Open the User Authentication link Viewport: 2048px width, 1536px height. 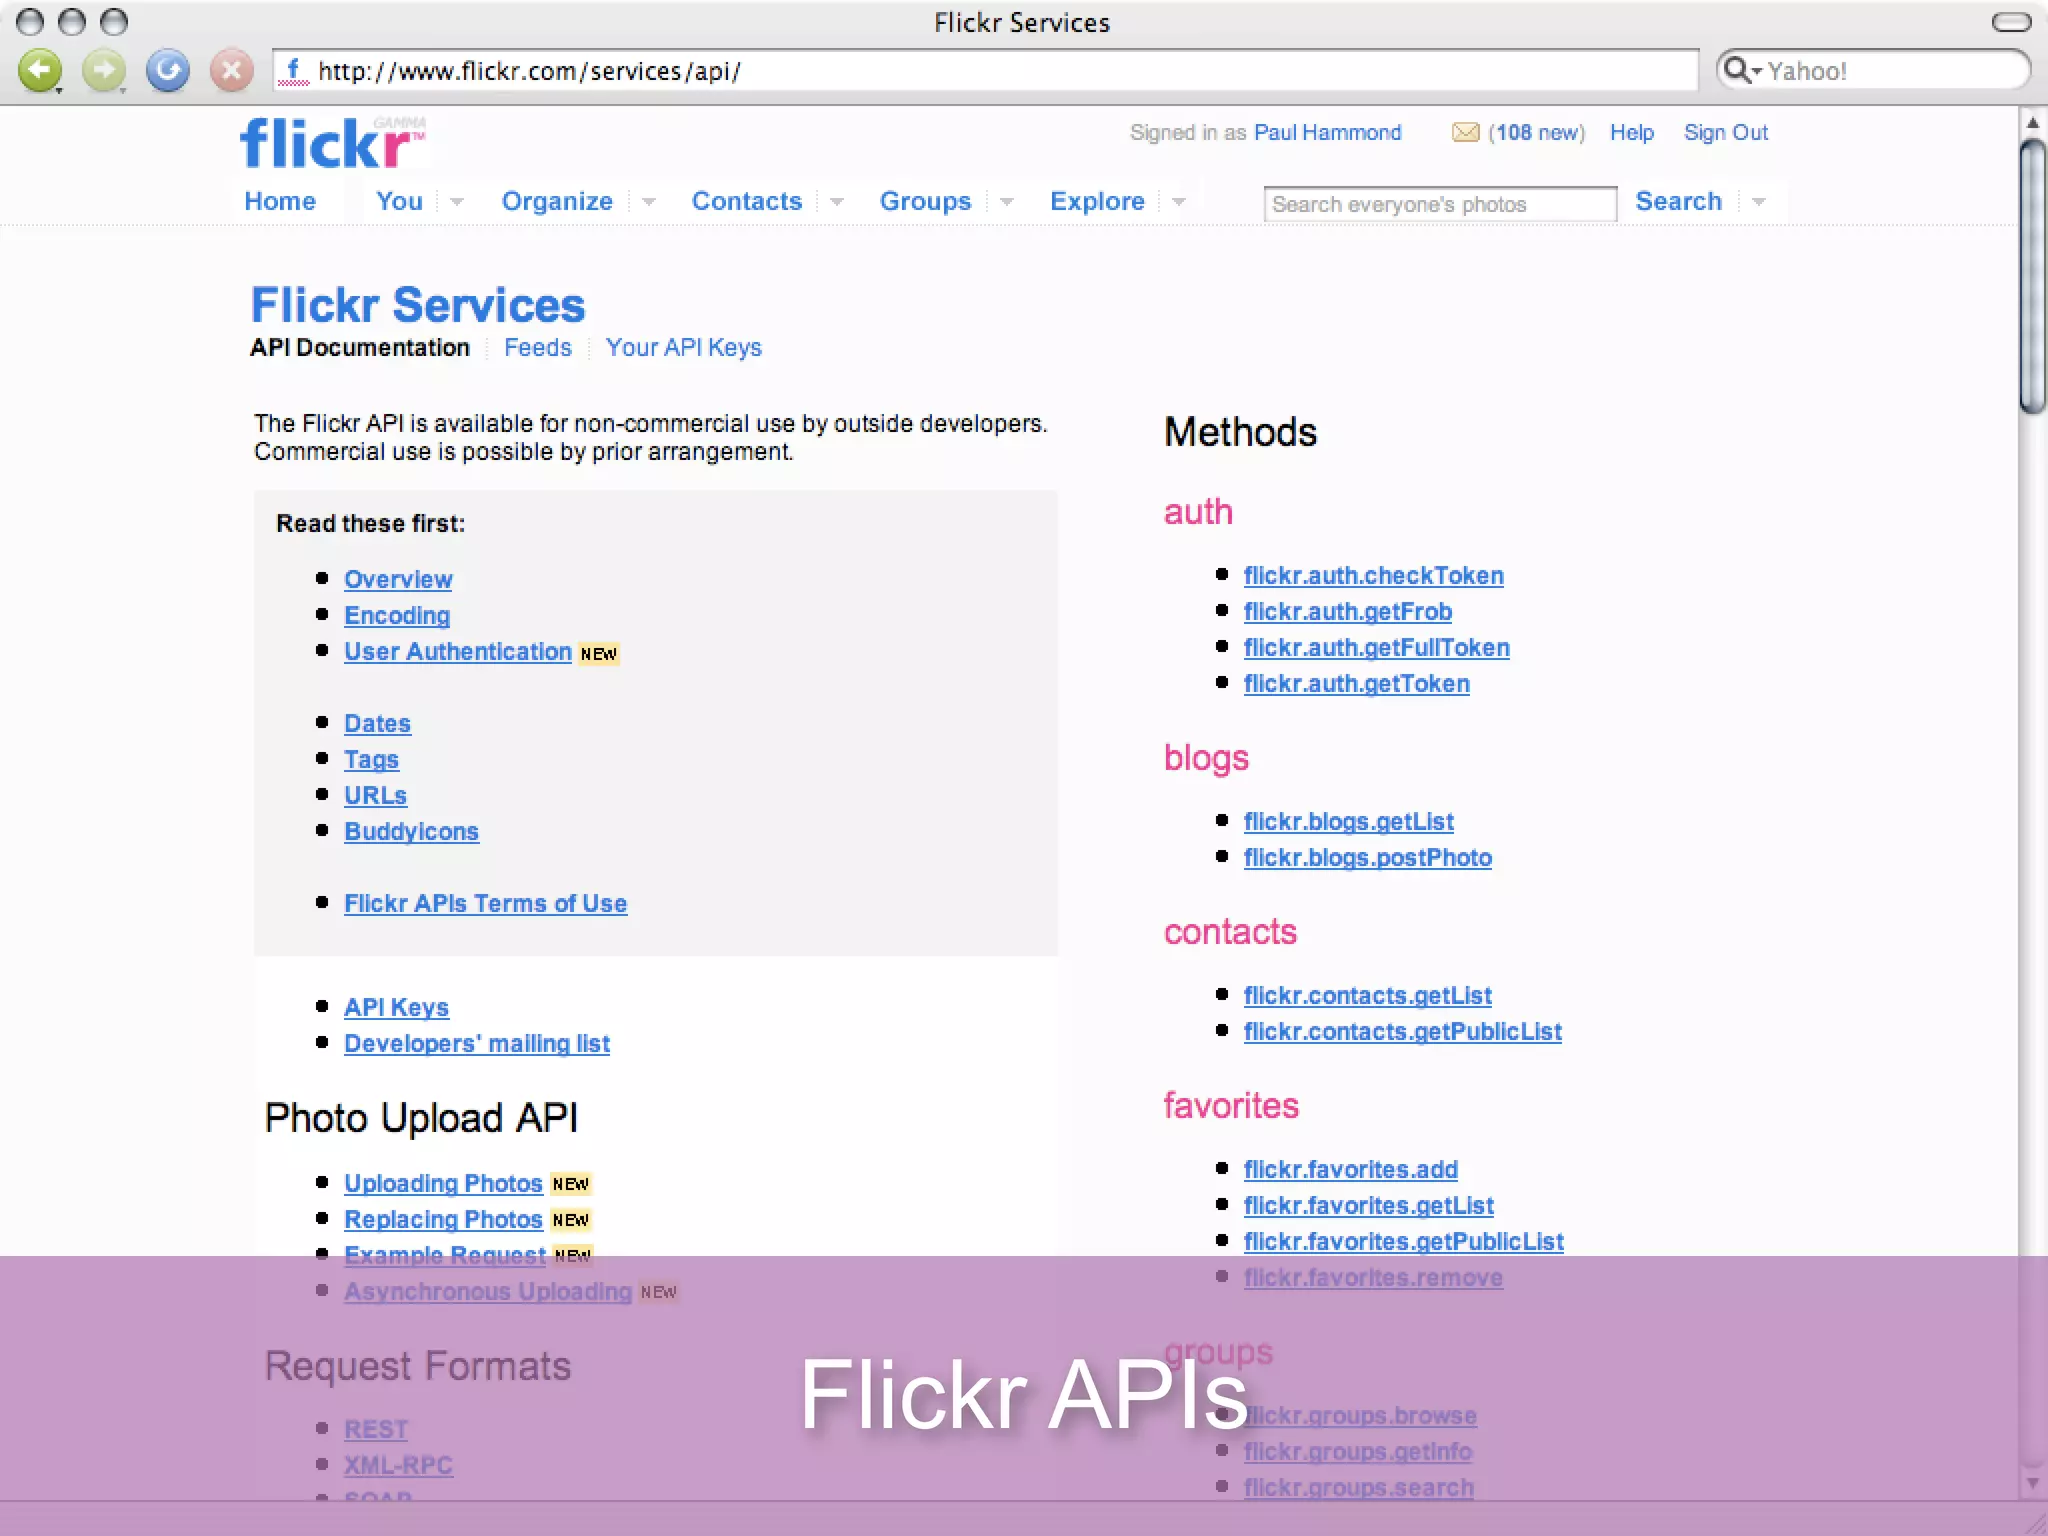click(x=458, y=651)
